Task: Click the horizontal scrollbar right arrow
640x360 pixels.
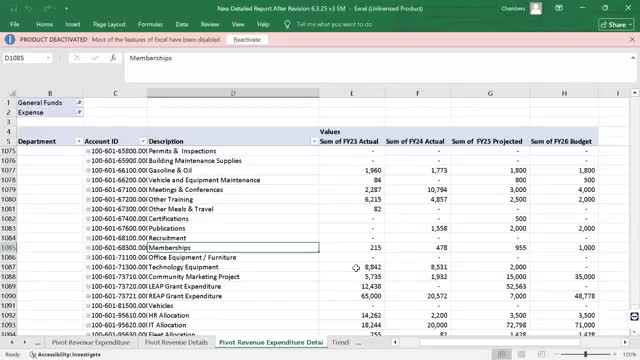Action: 625,342
